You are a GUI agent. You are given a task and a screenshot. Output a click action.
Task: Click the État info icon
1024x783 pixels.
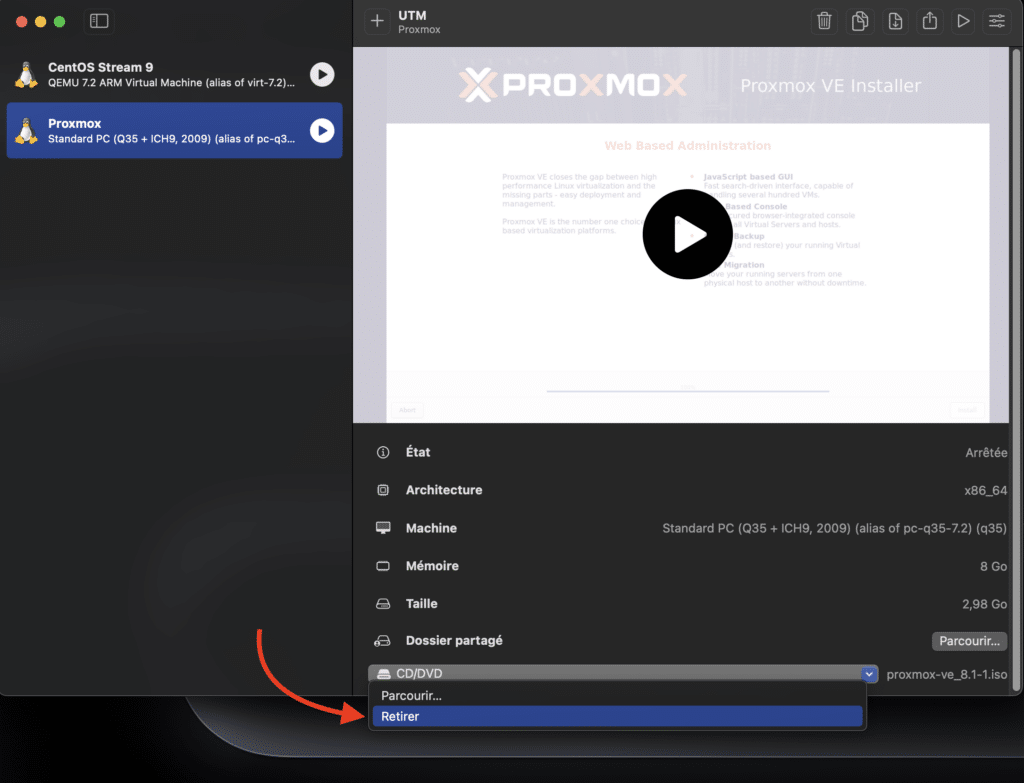pyautogui.click(x=383, y=452)
